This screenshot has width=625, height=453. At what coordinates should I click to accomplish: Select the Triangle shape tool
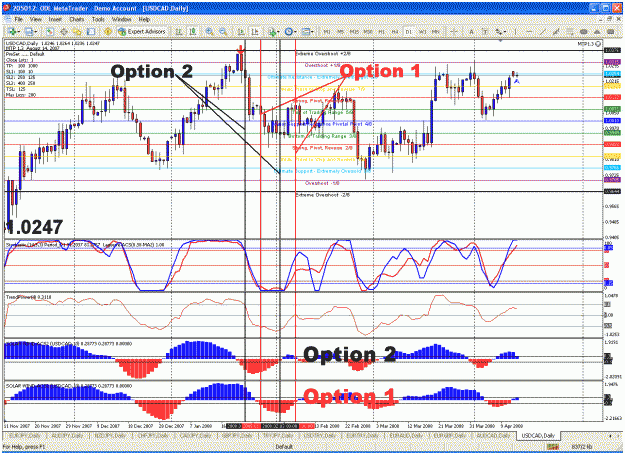click(x=597, y=32)
